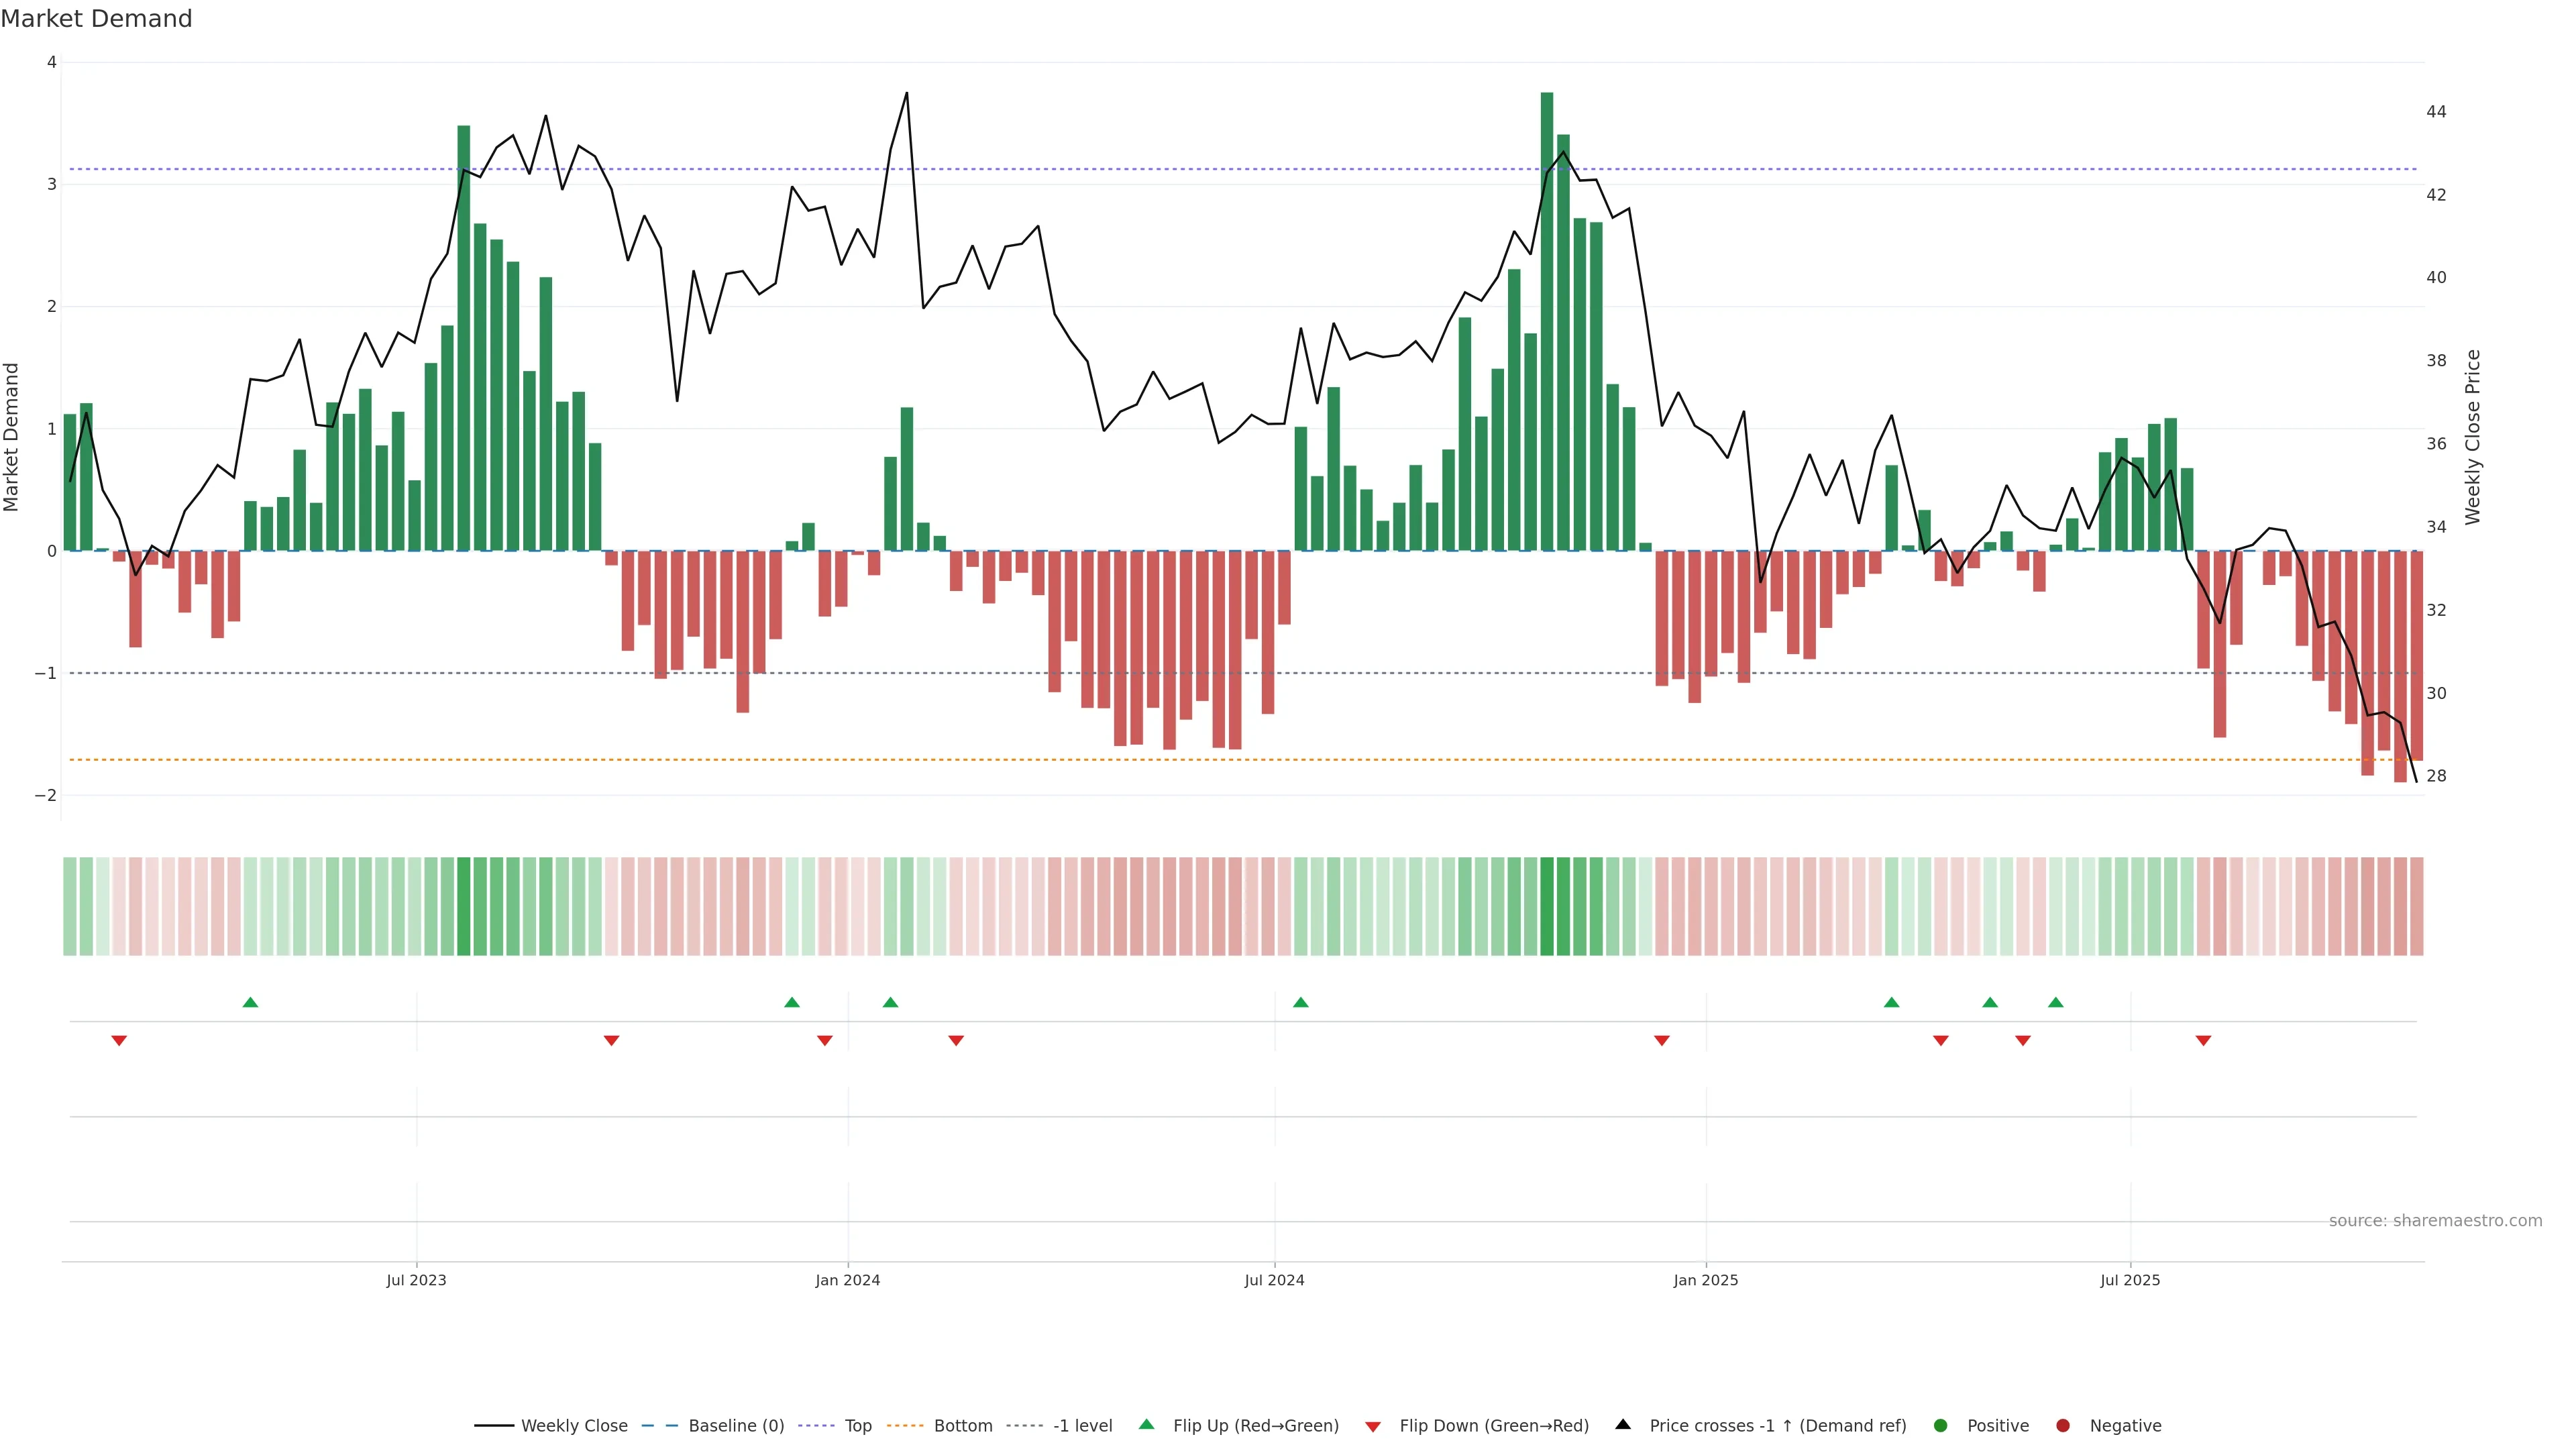The height and width of the screenshot is (1449, 2576).
Task: Hide the Top dotted line via legend
Action: (x=857, y=1425)
